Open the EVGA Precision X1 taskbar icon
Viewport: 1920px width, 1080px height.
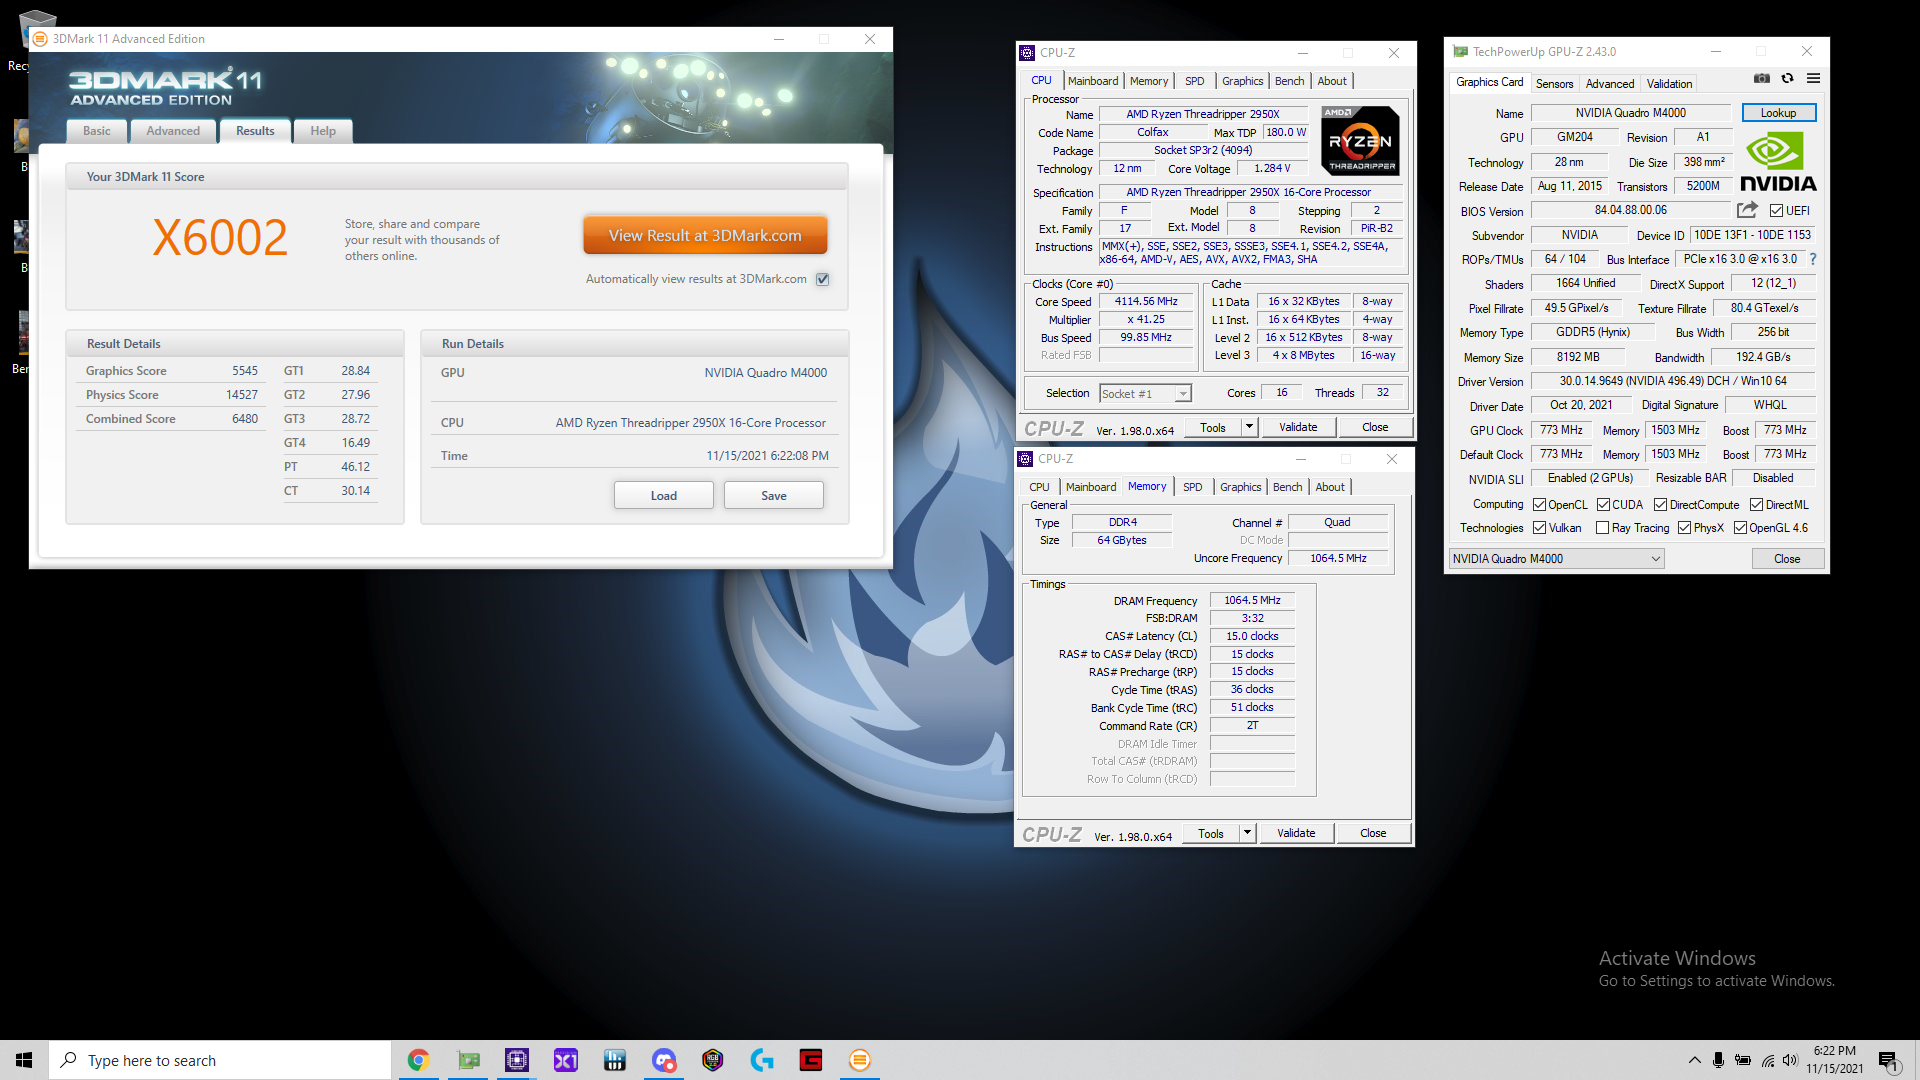coord(566,1060)
